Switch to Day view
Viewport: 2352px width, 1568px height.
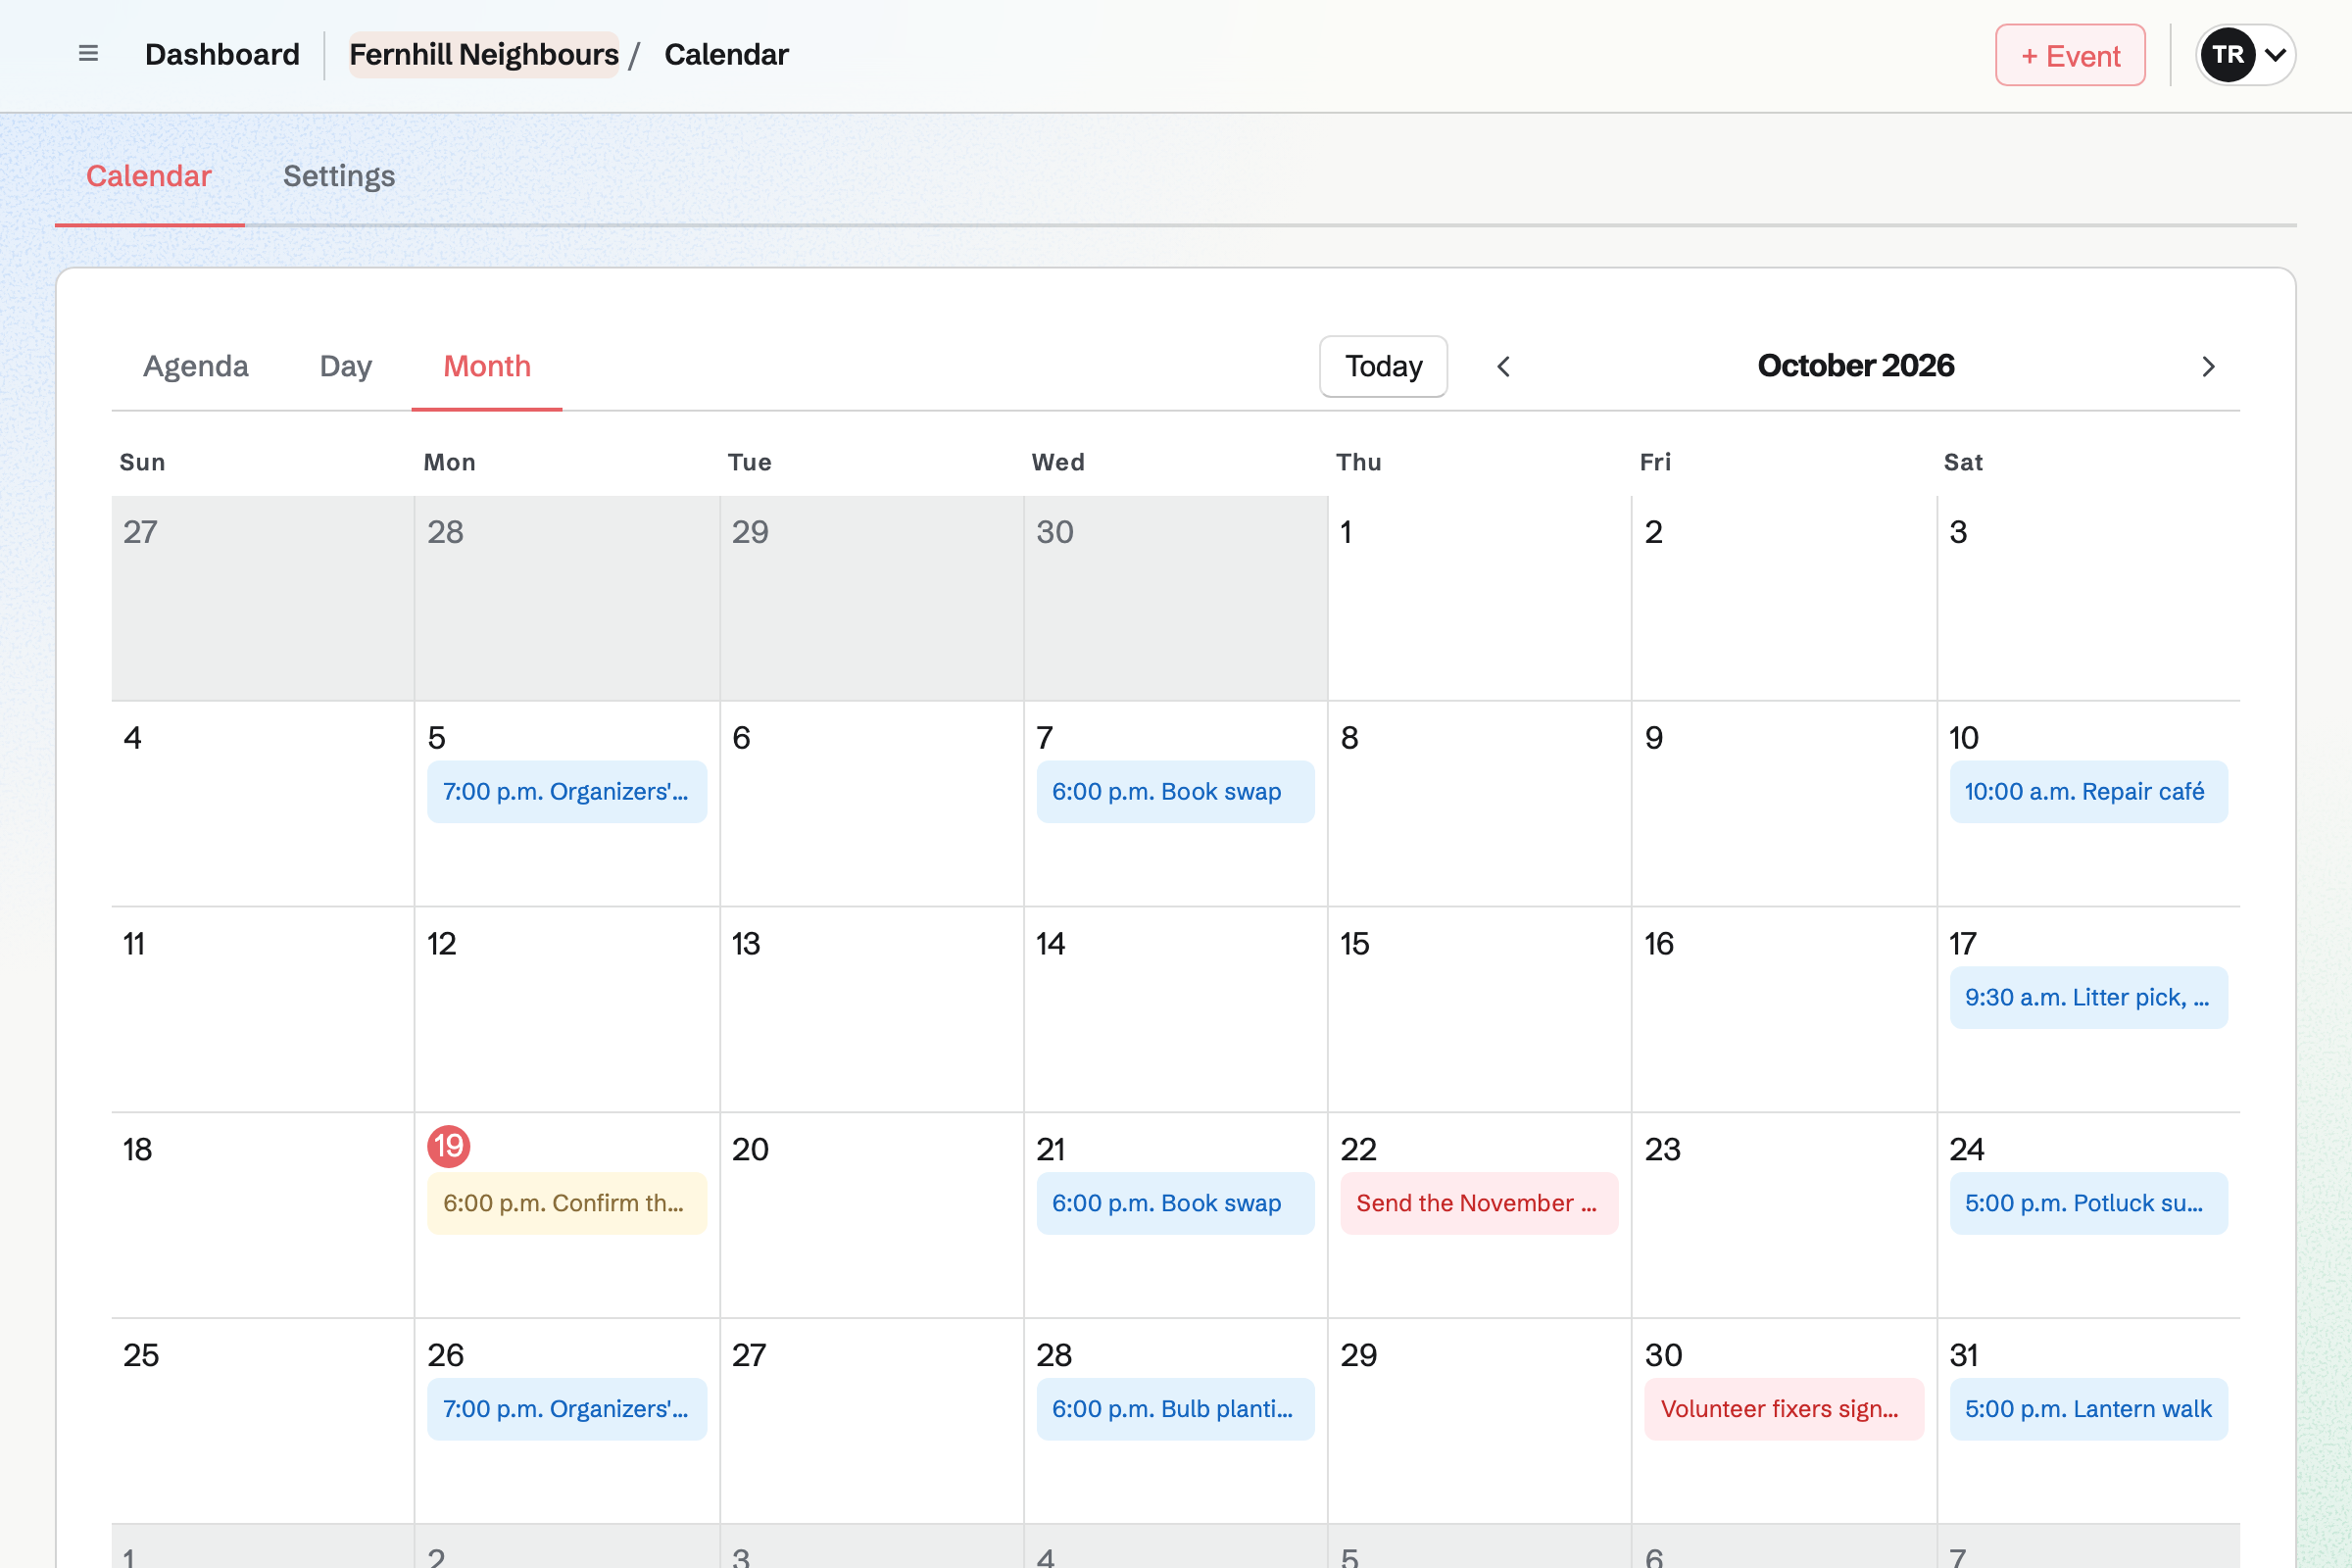[346, 367]
